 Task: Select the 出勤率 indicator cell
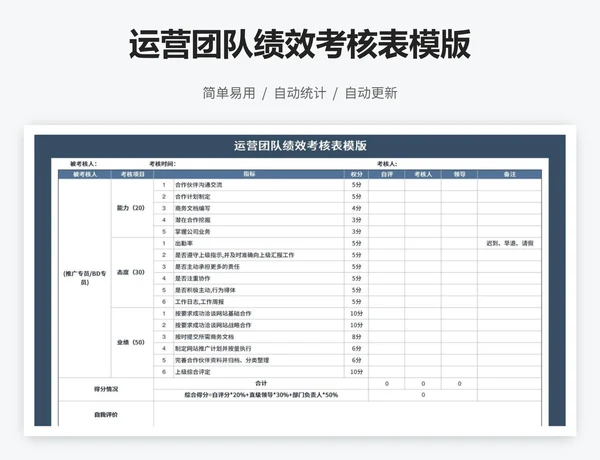[x=259, y=243]
